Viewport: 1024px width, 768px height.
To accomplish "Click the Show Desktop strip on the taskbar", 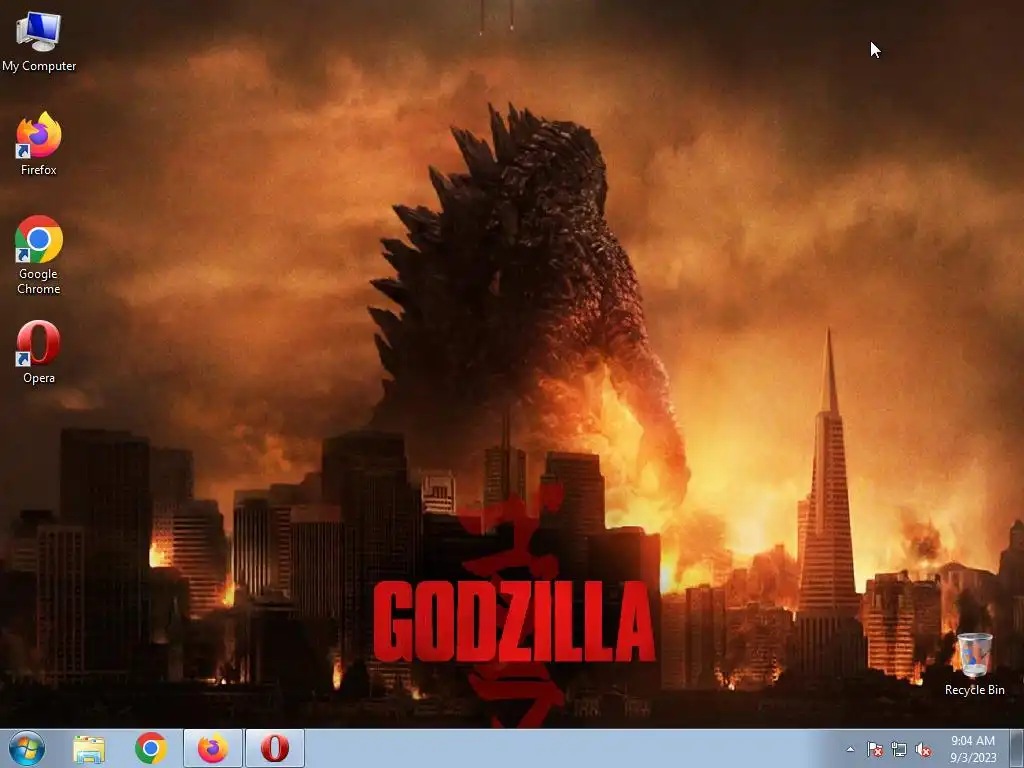I will coord(1017,748).
